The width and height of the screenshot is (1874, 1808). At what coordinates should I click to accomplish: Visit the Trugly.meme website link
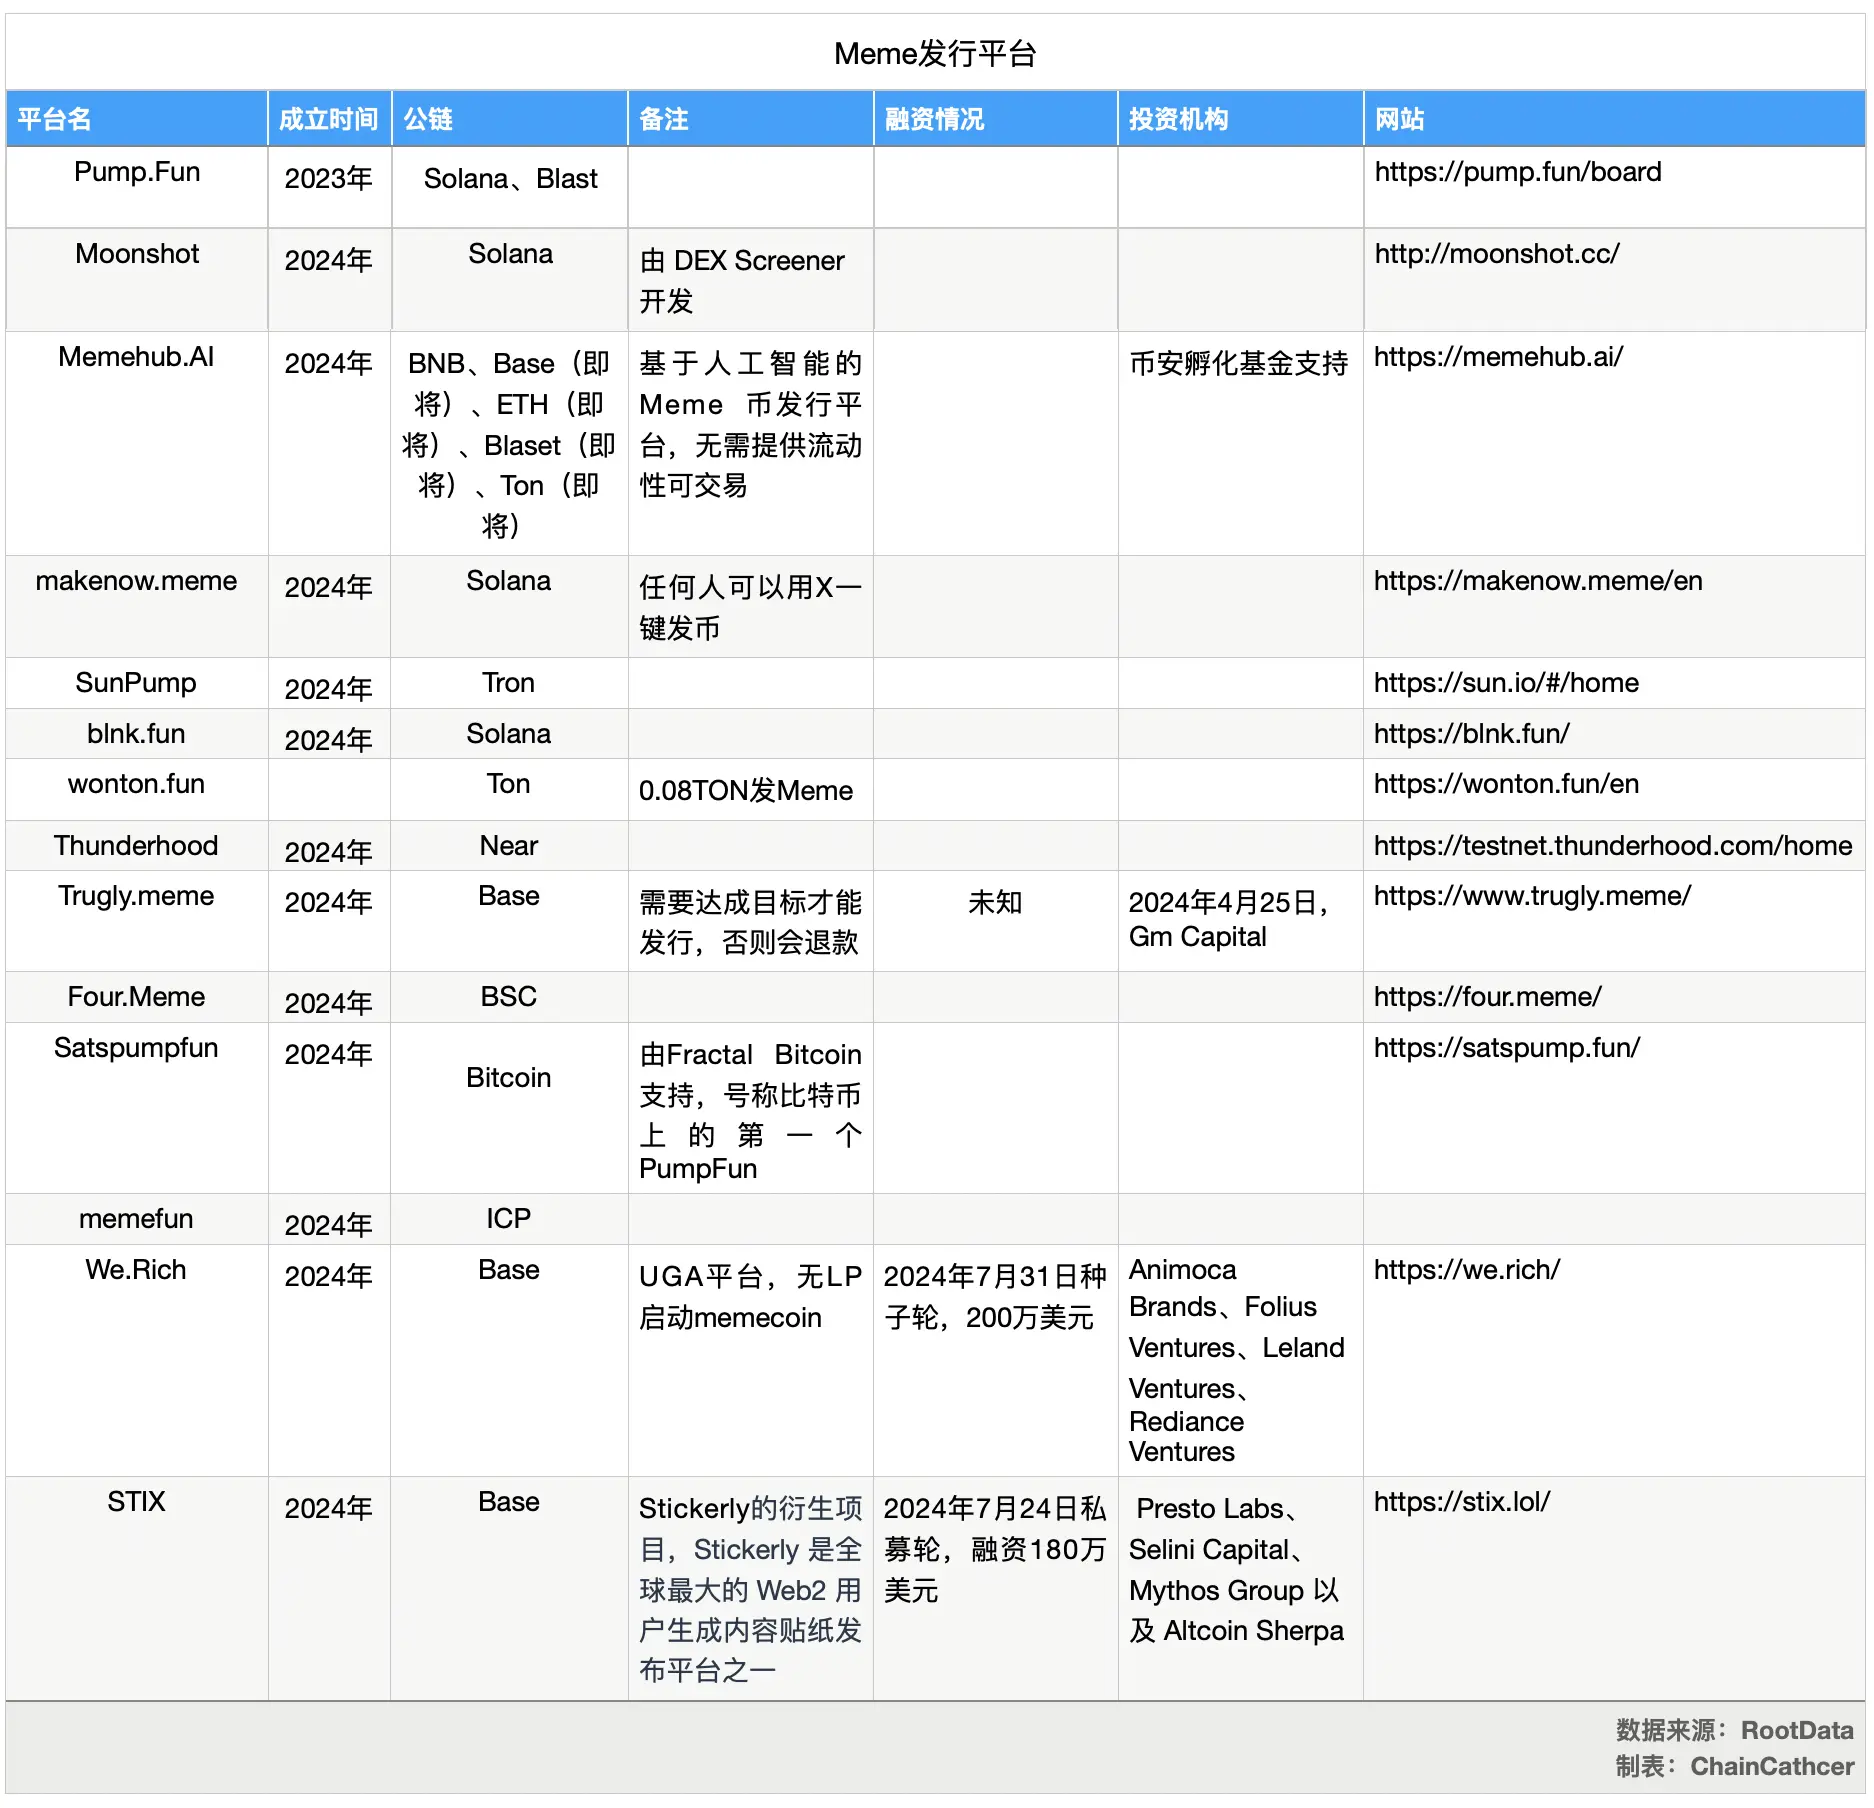pos(1531,896)
